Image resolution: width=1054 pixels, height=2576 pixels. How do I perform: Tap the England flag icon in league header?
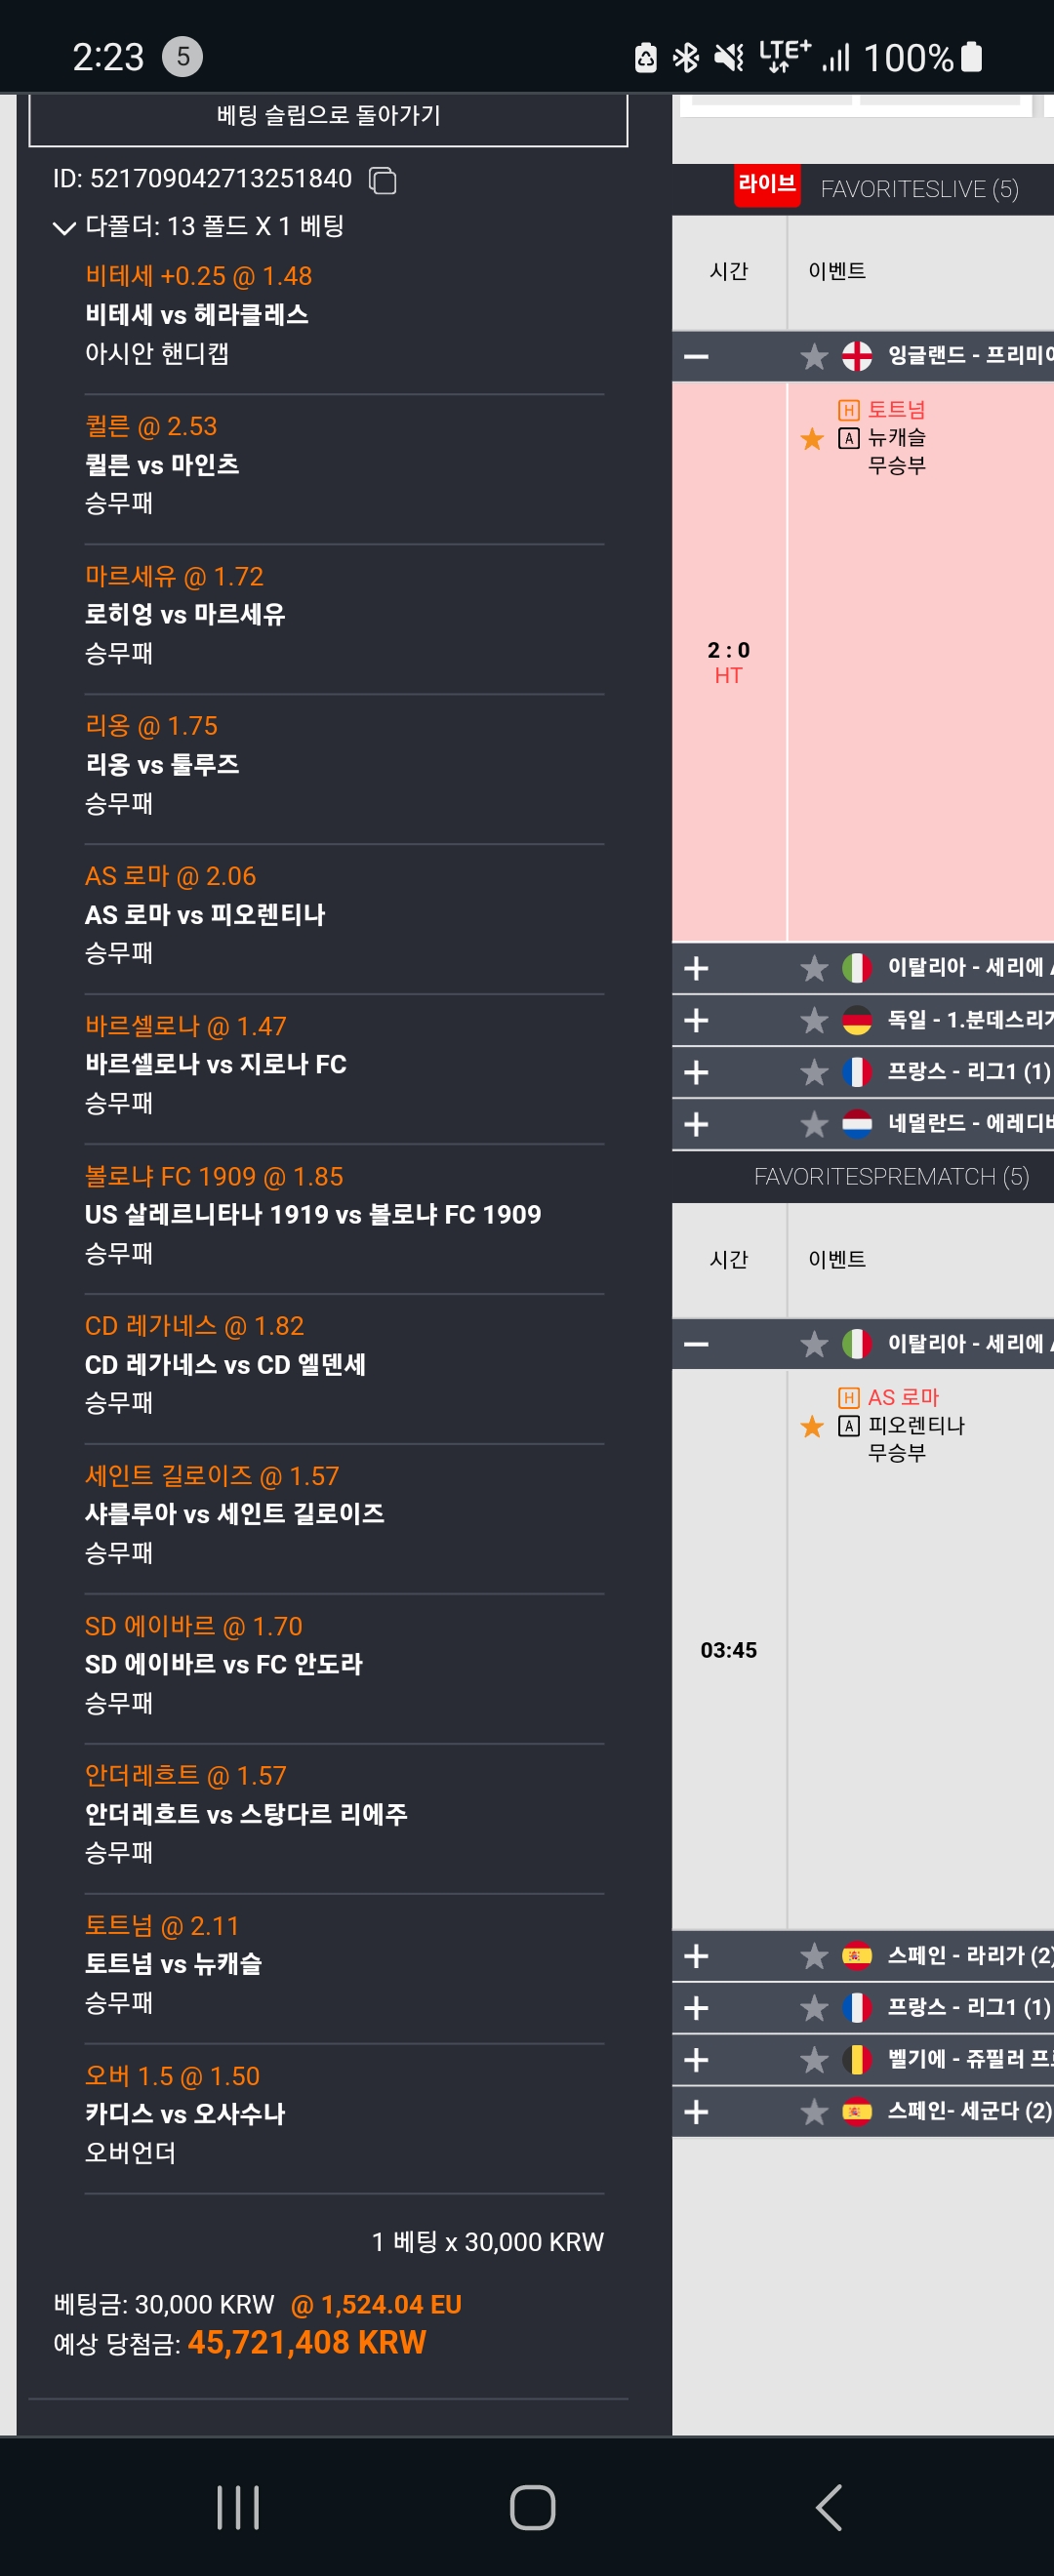[857, 356]
